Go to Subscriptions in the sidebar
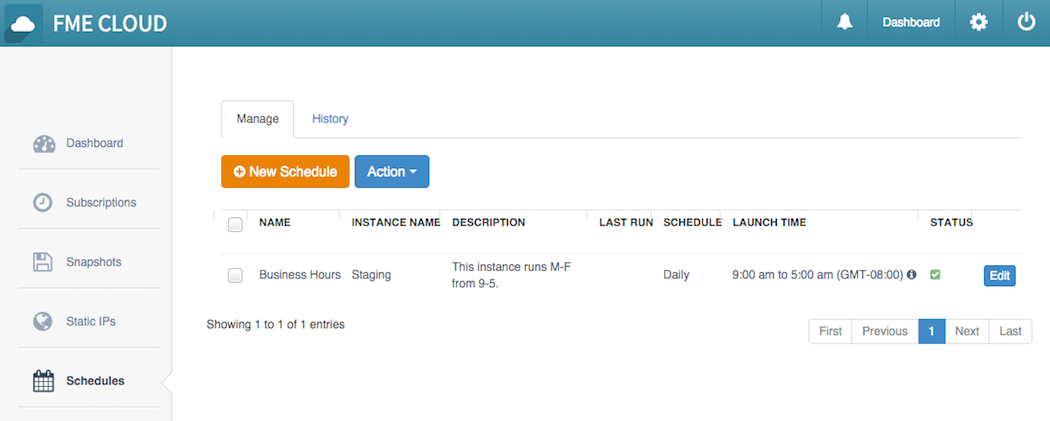Screen dimensions: 1050x421 coord(101,202)
